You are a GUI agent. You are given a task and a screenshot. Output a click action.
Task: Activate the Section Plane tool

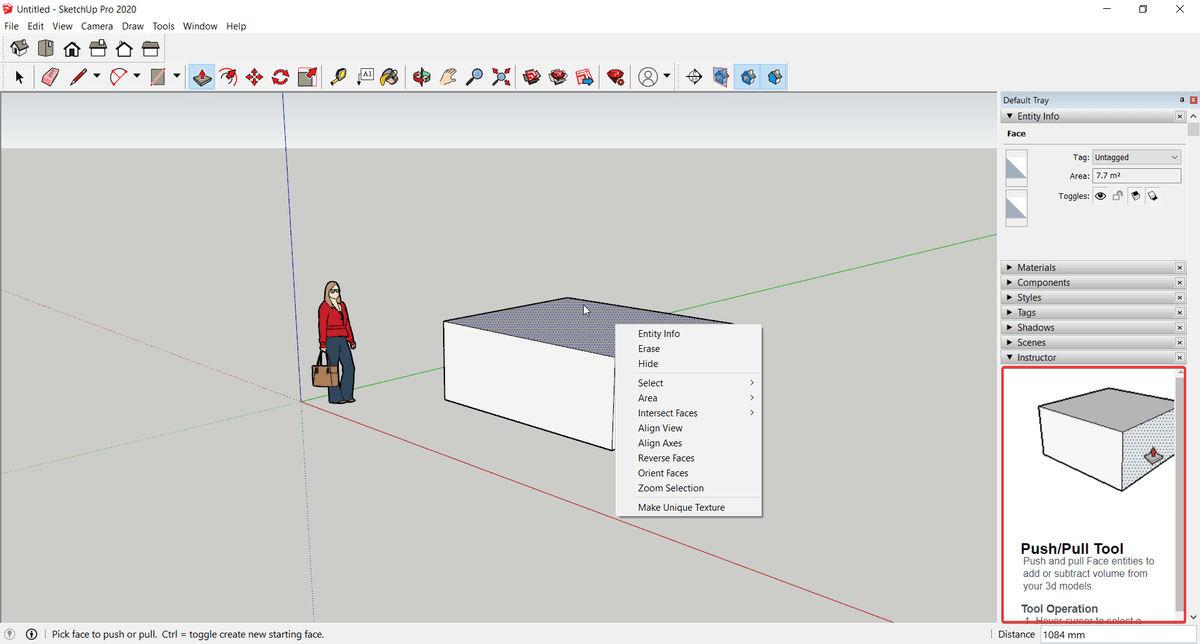click(x=695, y=77)
